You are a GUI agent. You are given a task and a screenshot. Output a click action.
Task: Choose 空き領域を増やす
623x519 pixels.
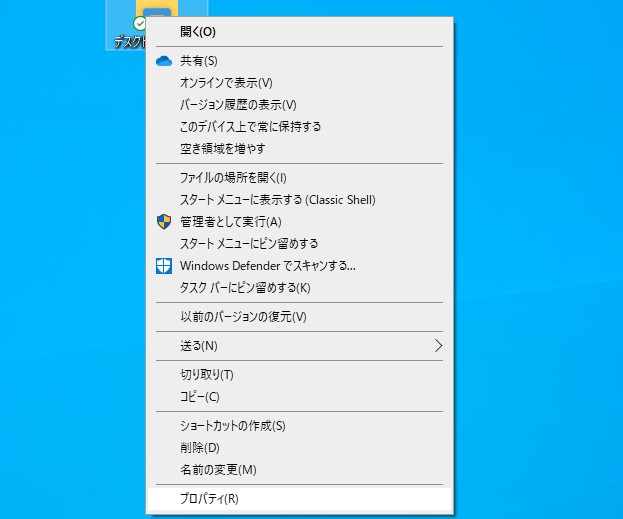(222, 149)
